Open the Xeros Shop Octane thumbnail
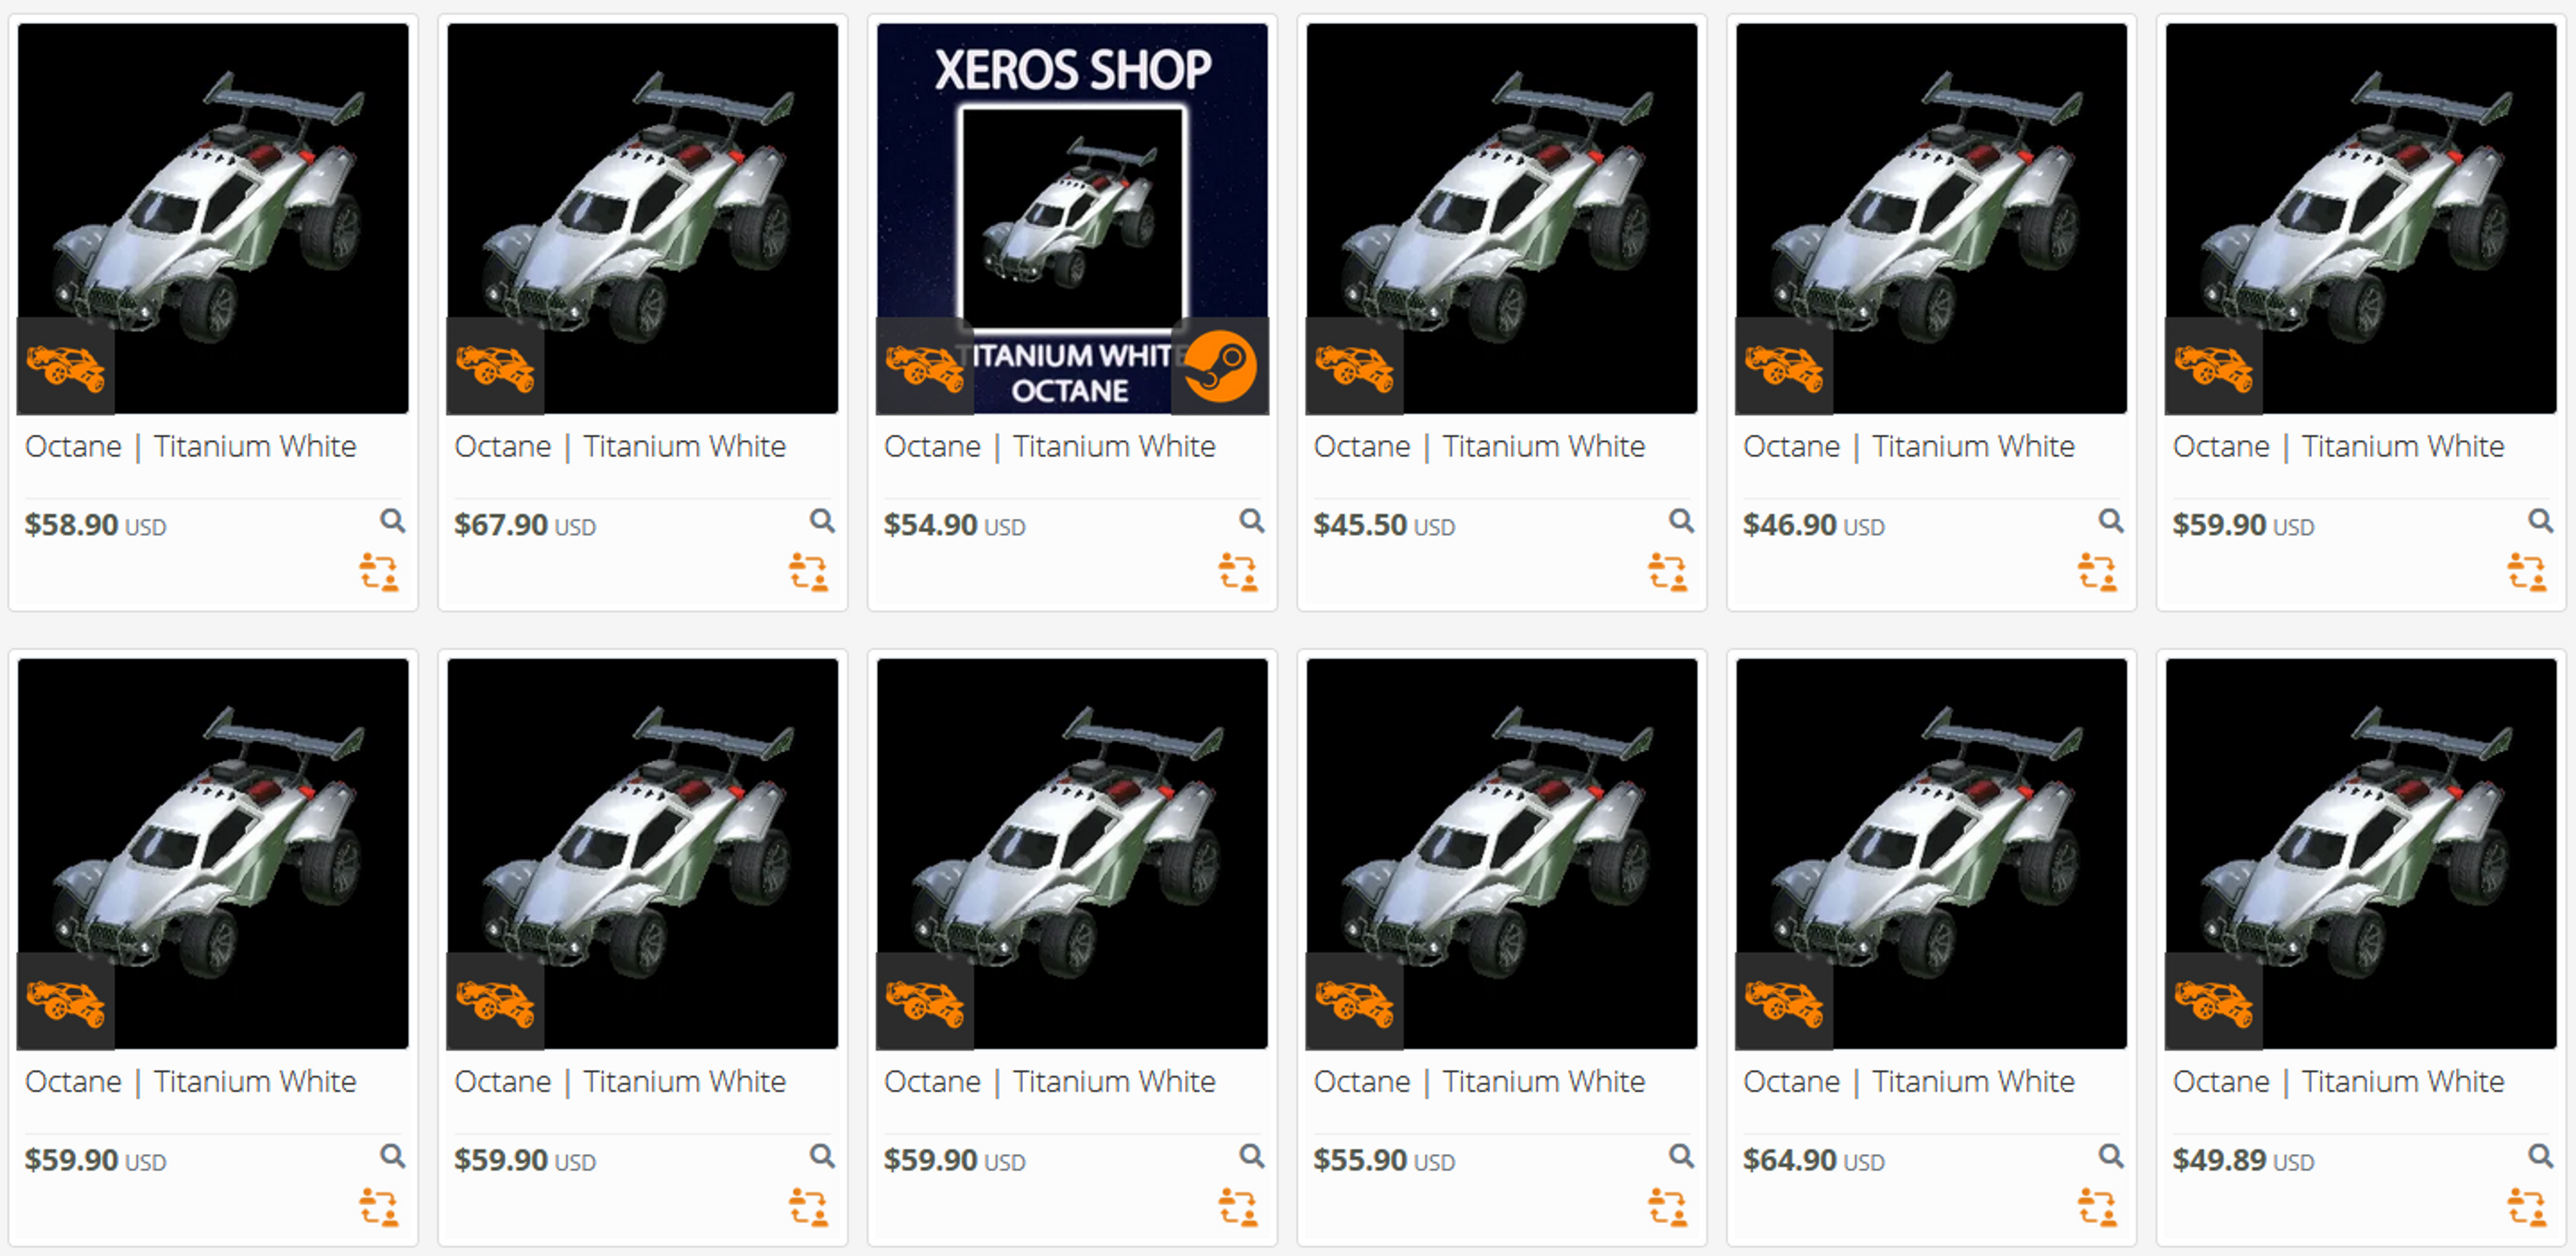Screen dimensions: 2576x1256 [1072, 218]
